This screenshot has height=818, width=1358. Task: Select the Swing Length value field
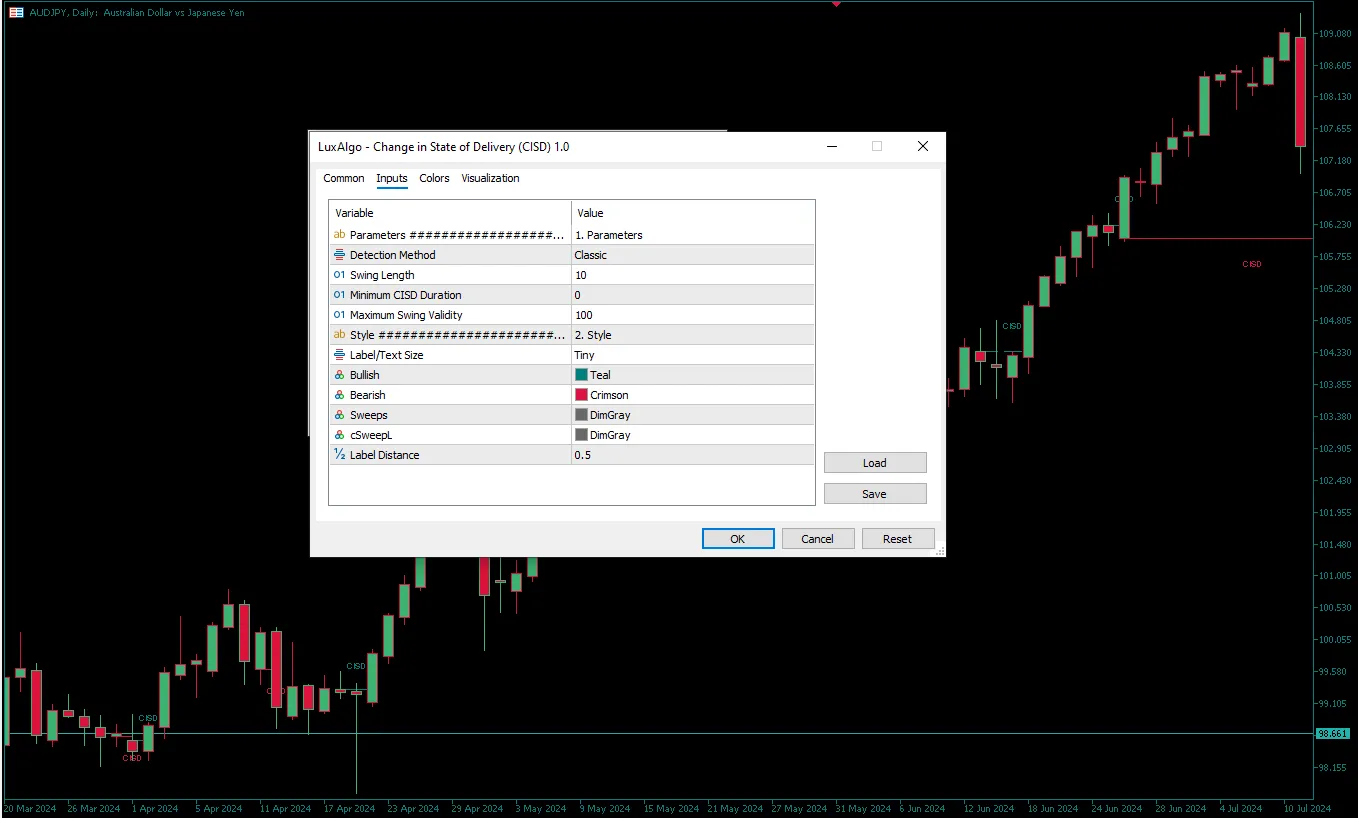coord(692,275)
